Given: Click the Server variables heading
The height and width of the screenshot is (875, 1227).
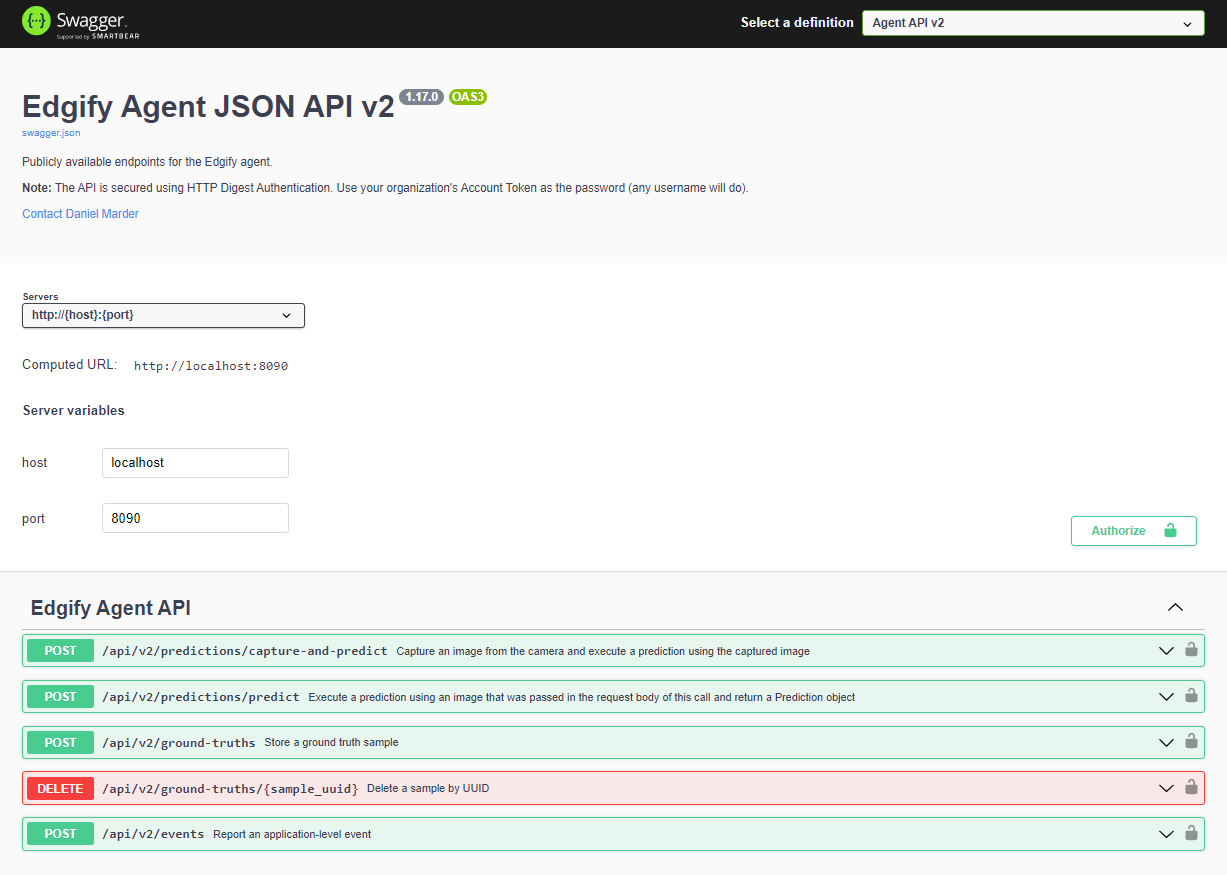Looking at the screenshot, I should (73, 411).
